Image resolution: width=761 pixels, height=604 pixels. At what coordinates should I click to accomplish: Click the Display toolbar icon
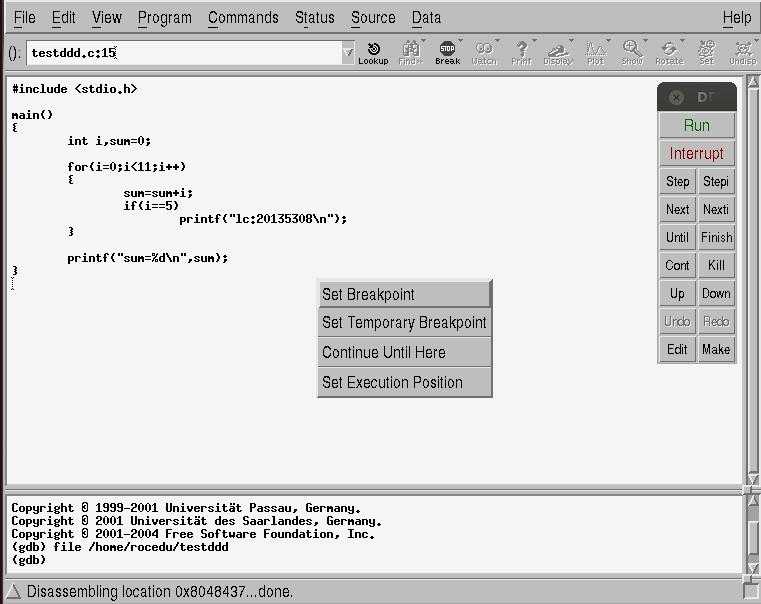(558, 53)
